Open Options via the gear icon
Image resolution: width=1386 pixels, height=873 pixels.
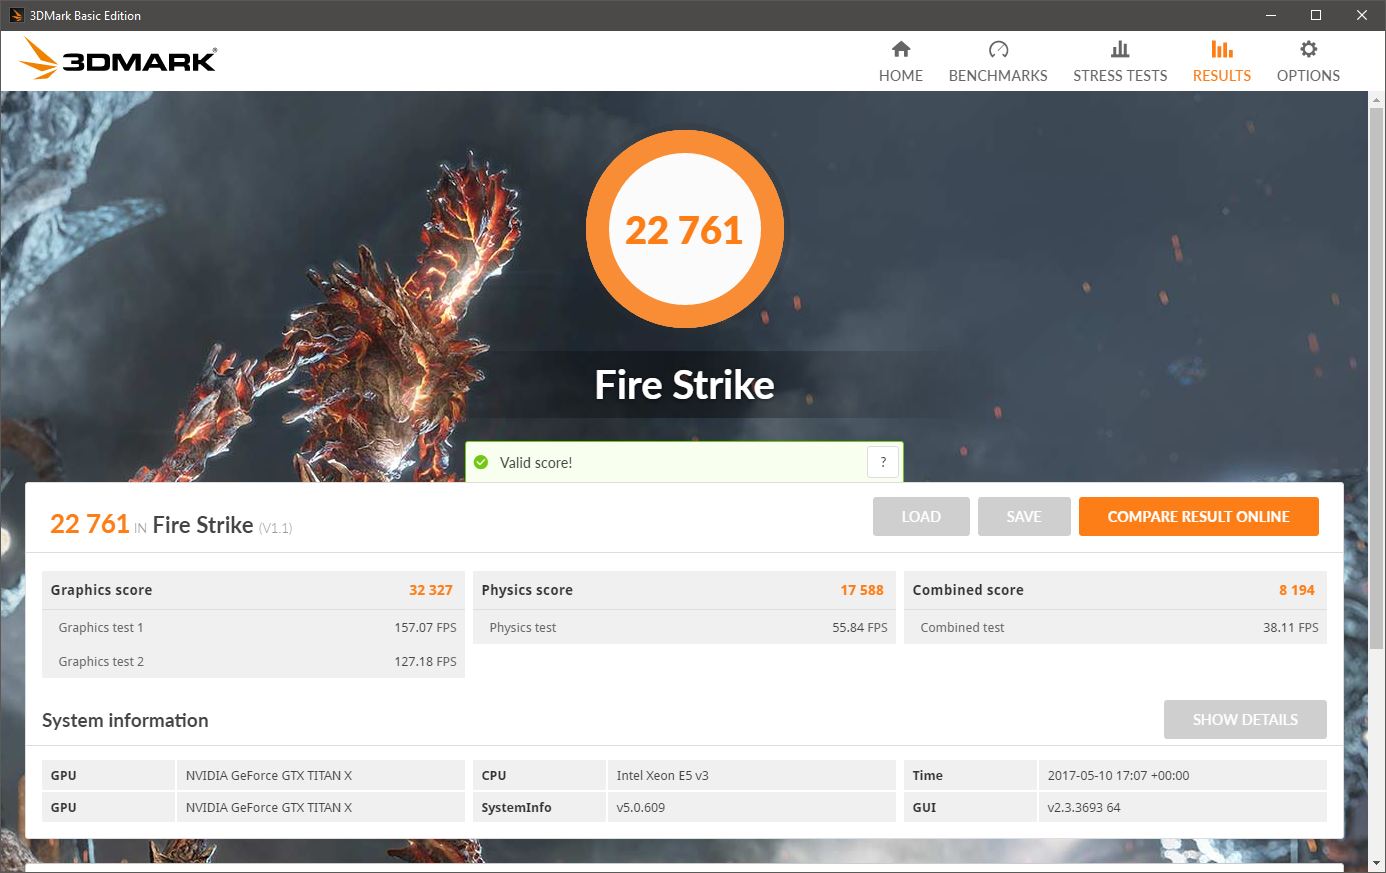pyautogui.click(x=1307, y=48)
